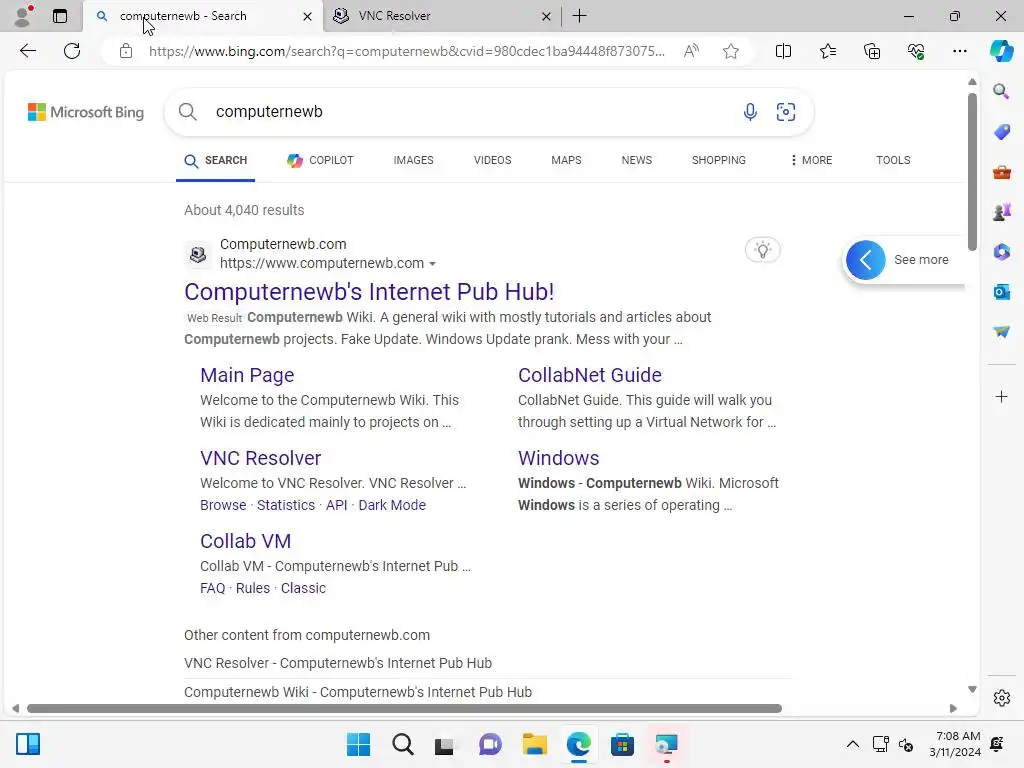Screen dimensions: 1024x768
Task: Open split screen view
Action: (x=783, y=51)
